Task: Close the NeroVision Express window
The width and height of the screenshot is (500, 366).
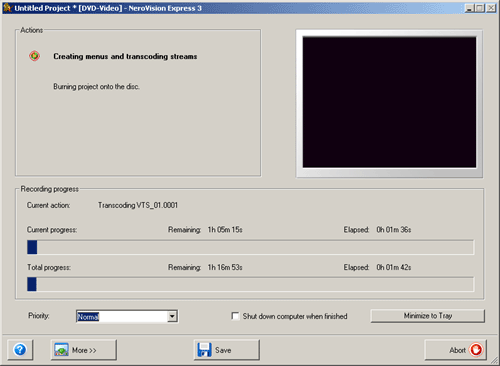Action: [491, 8]
